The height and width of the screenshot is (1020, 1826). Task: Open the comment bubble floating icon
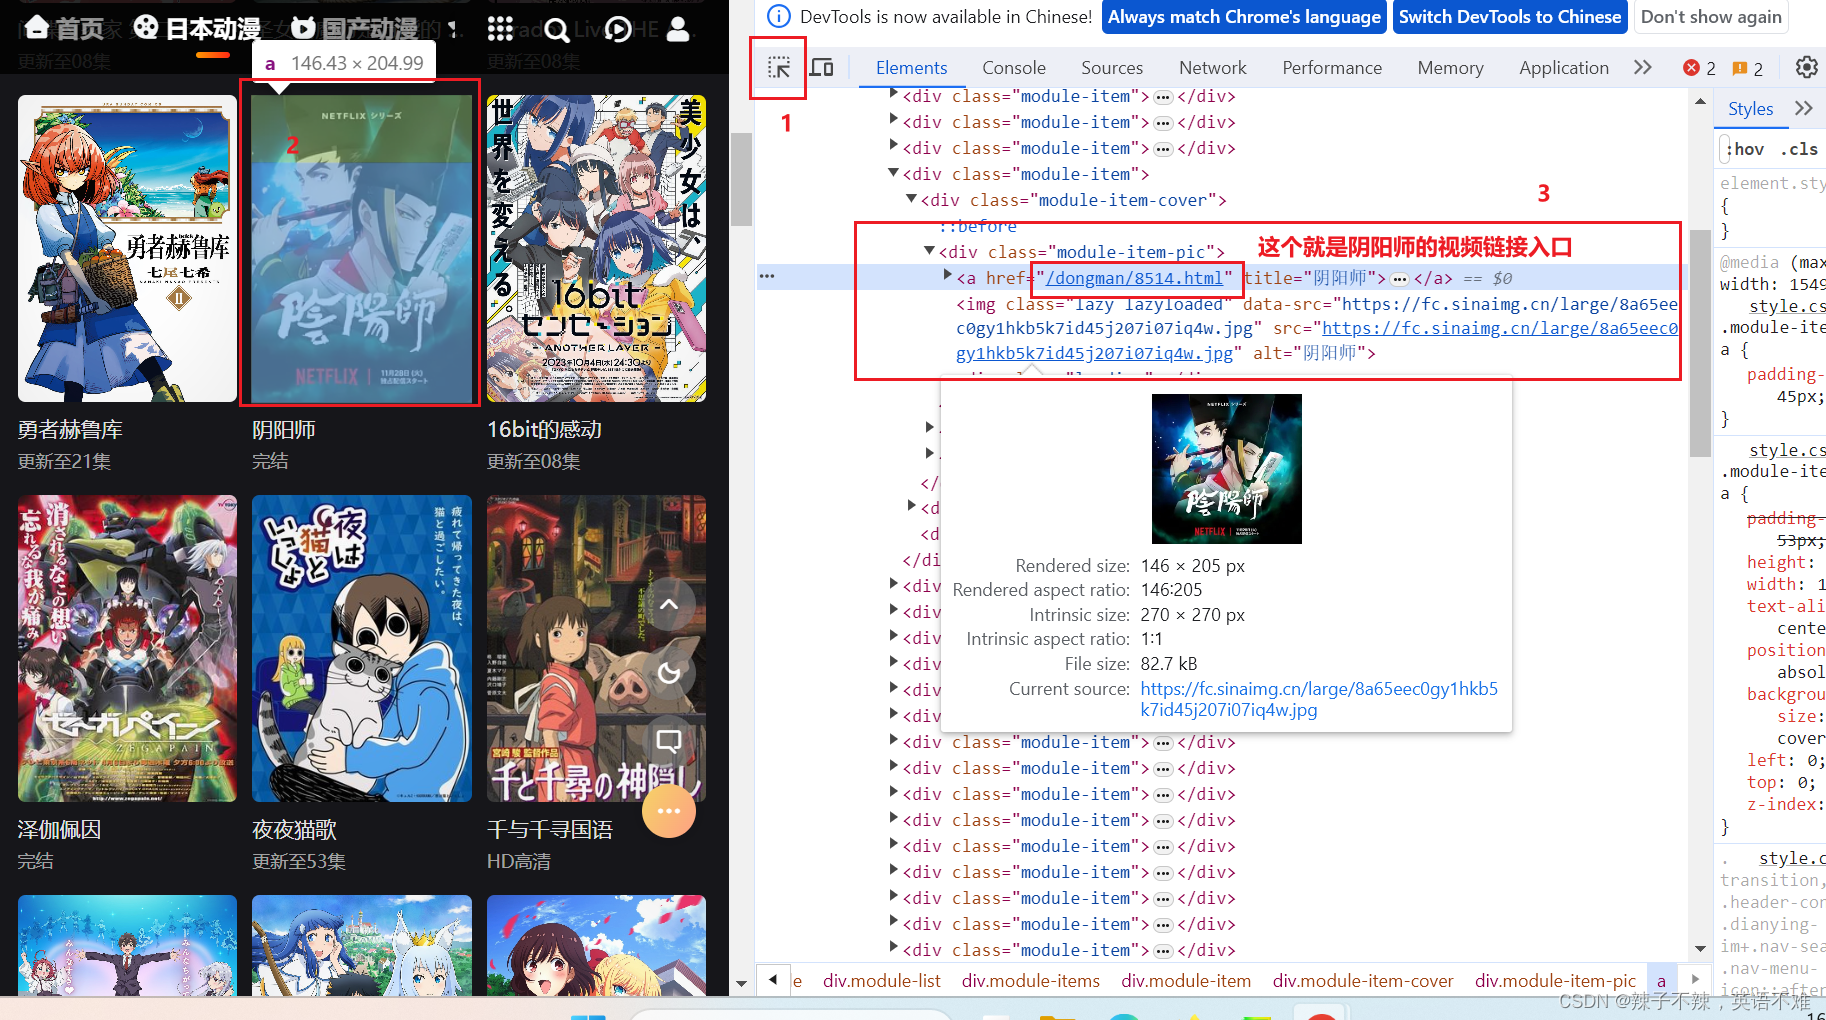(x=669, y=741)
